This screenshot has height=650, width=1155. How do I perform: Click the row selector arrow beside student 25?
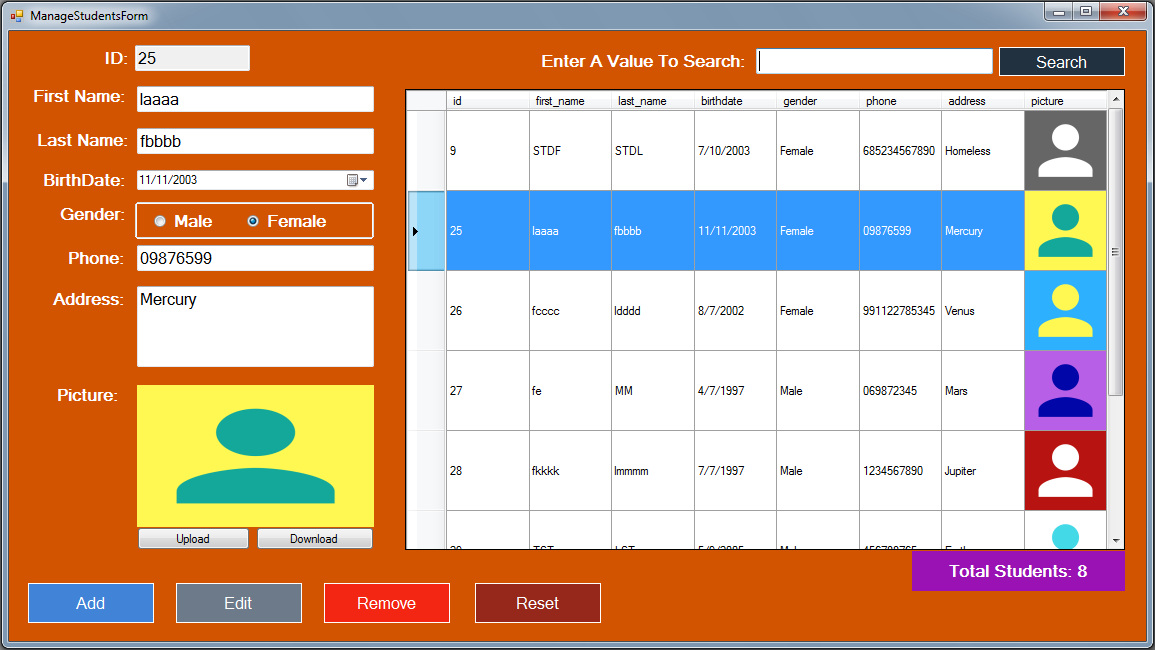pos(417,230)
